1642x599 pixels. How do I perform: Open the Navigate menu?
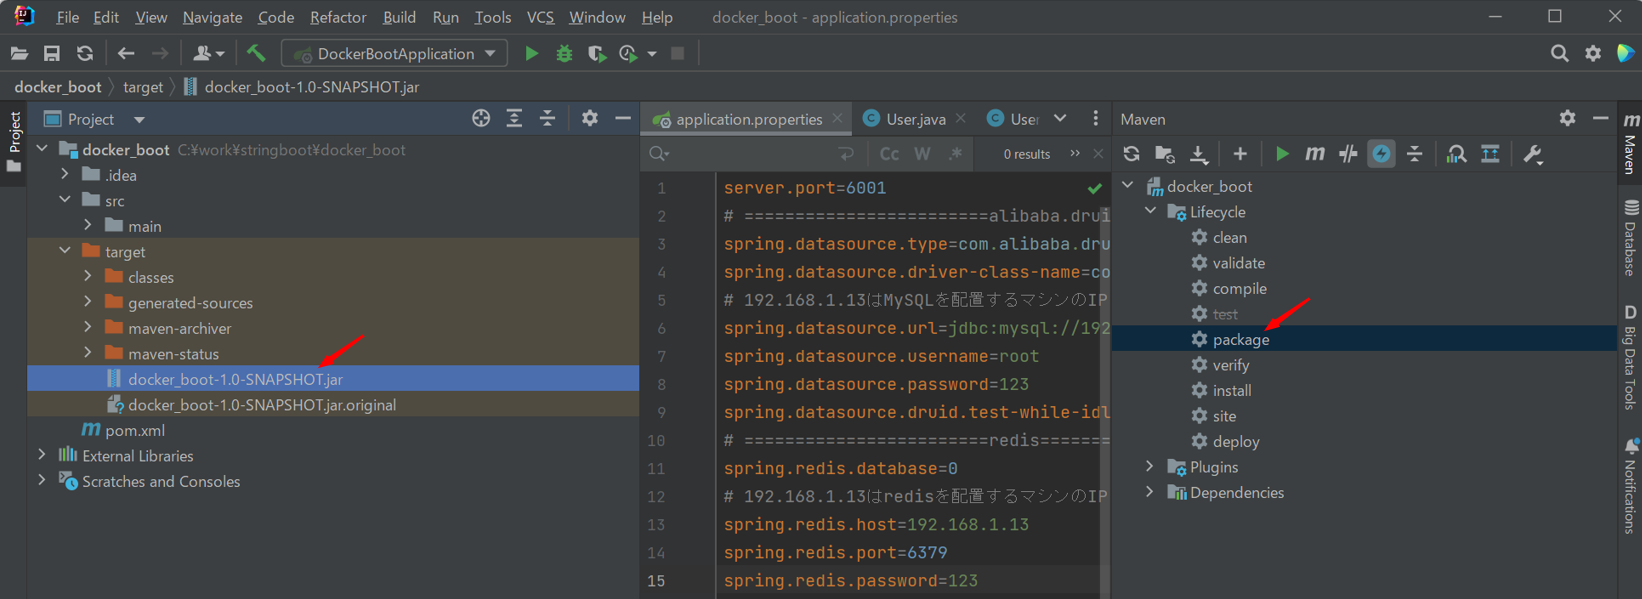point(212,17)
